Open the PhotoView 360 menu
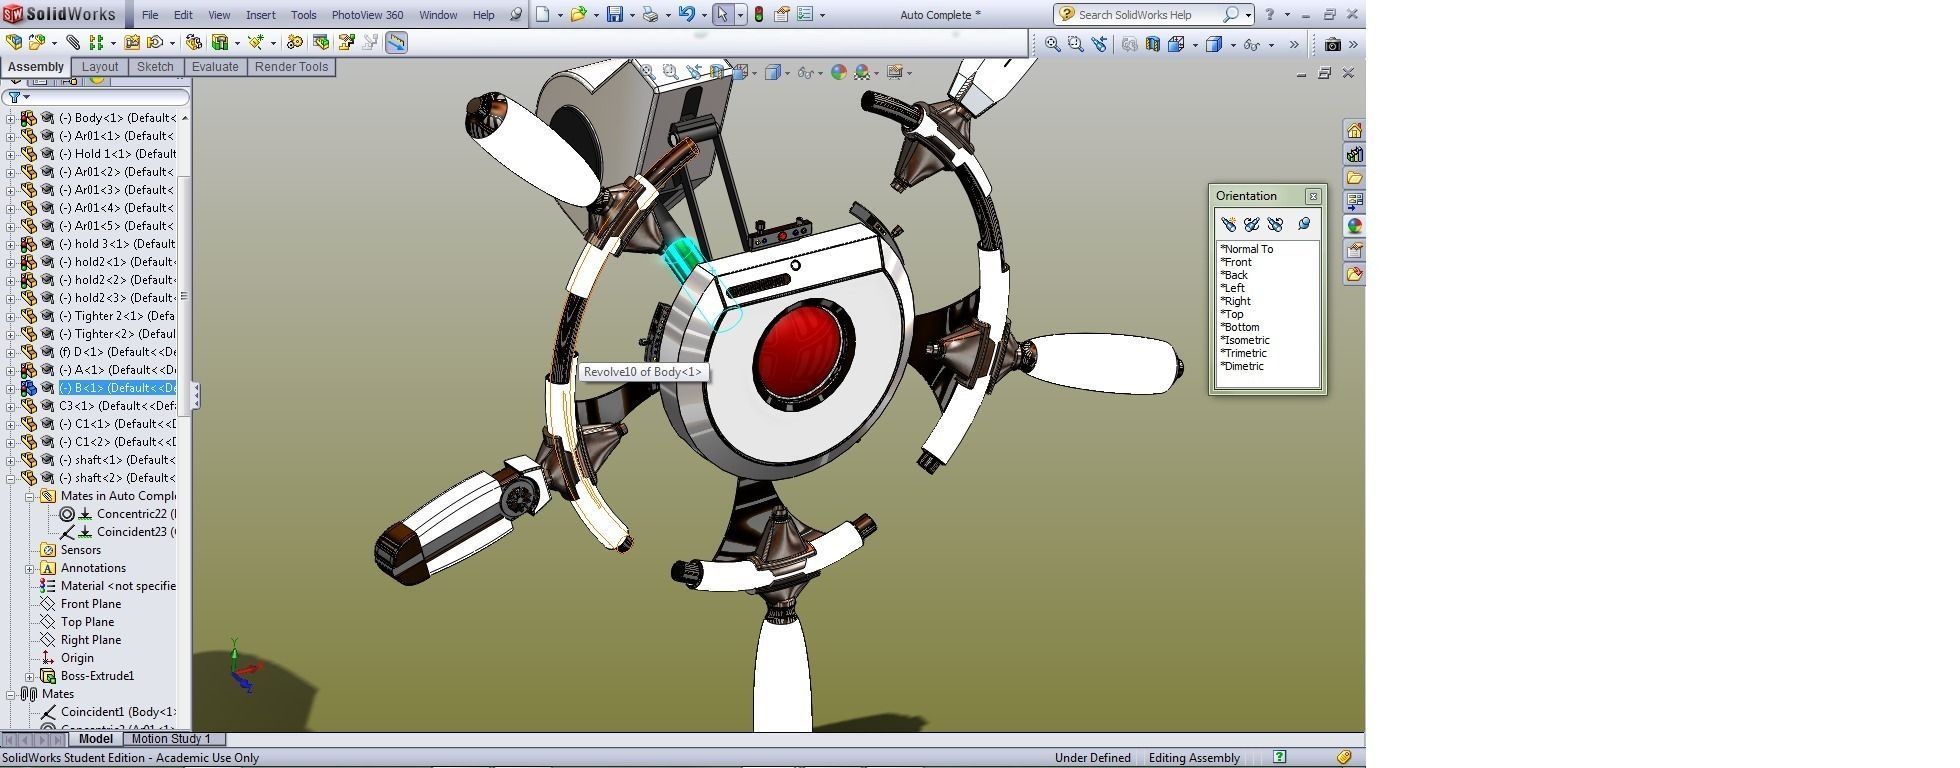 point(367,15)
